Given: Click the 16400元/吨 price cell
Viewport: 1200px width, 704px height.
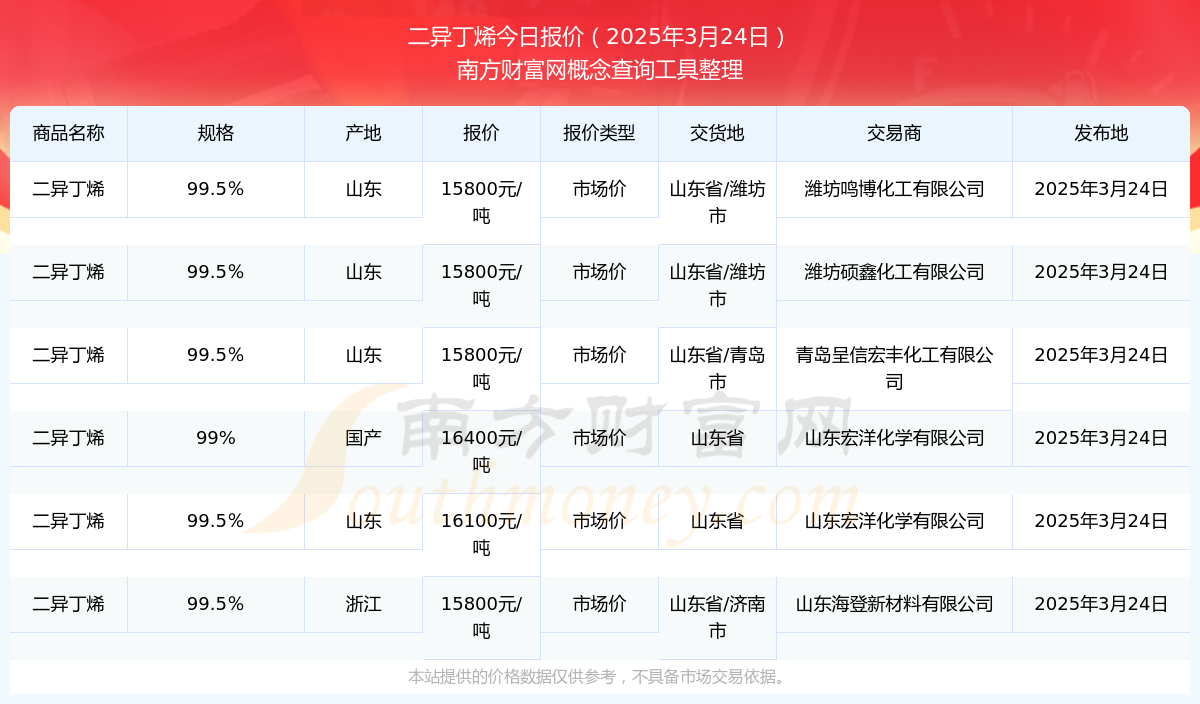Looking at the screenshot, I should pos(481,451).
